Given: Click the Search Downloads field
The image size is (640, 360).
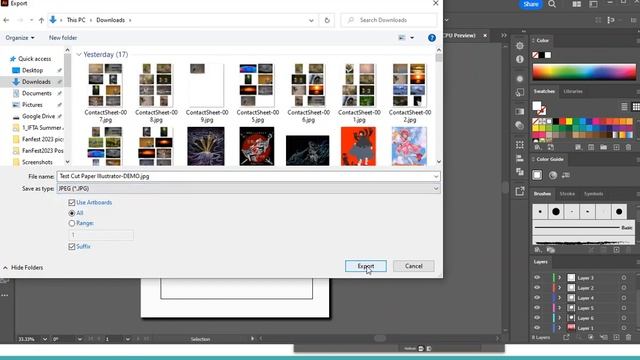Looking at the screenshot, I should coord(389,20).
